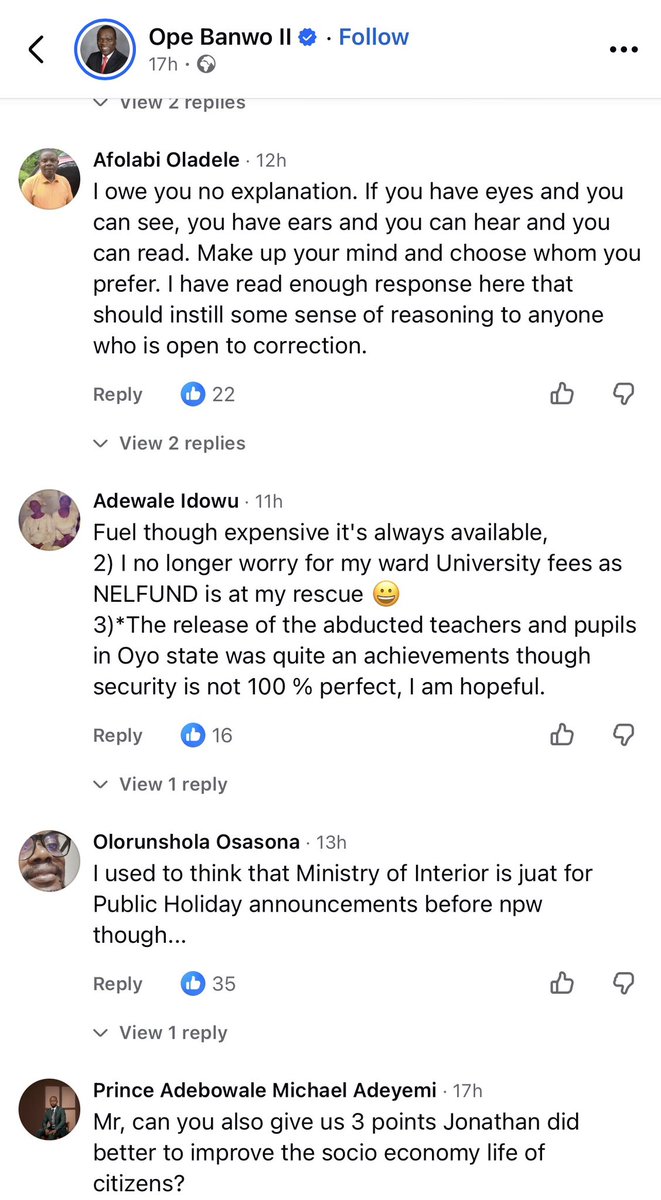
Task: Thumbs down Olorunshola Osasona's comment
Action: (623, 983)
